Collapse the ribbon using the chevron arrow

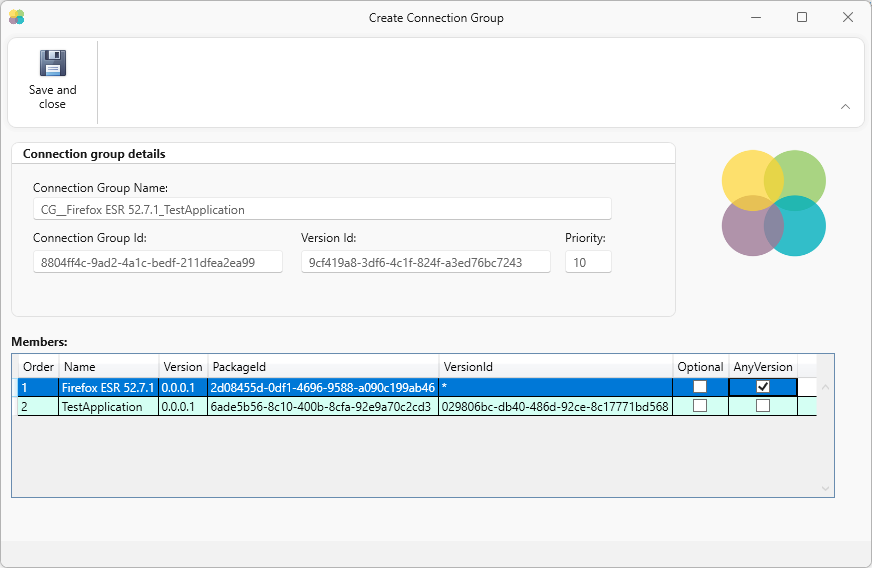(845, 106)
